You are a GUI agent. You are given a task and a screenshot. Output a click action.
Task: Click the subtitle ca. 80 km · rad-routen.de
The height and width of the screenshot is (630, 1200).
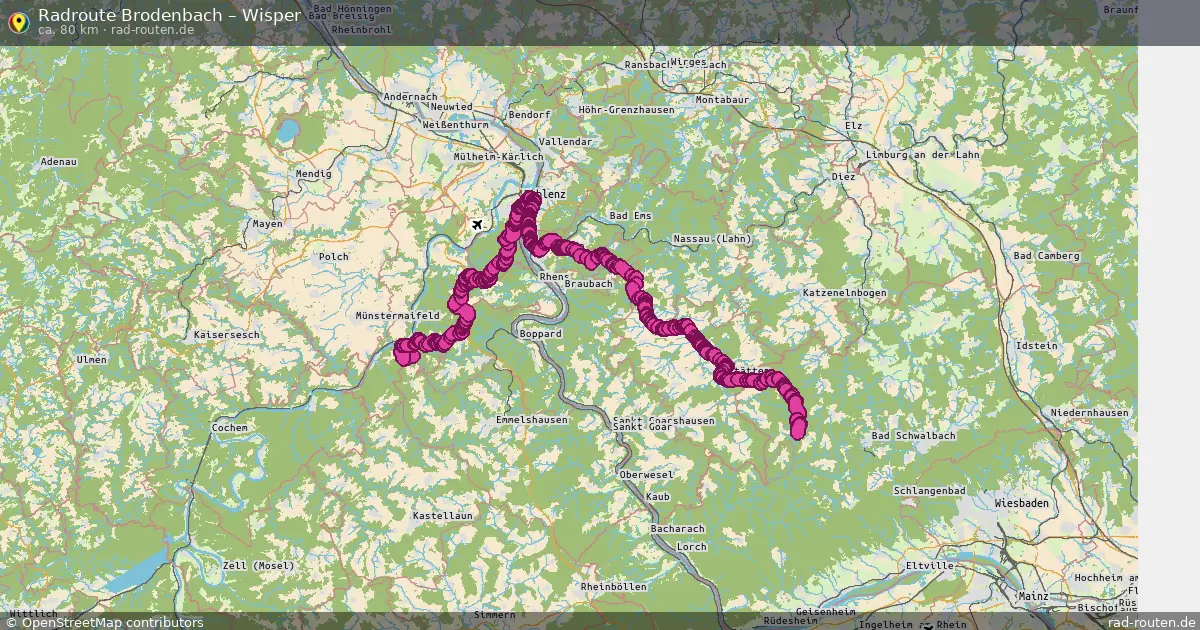coord(116,30)
